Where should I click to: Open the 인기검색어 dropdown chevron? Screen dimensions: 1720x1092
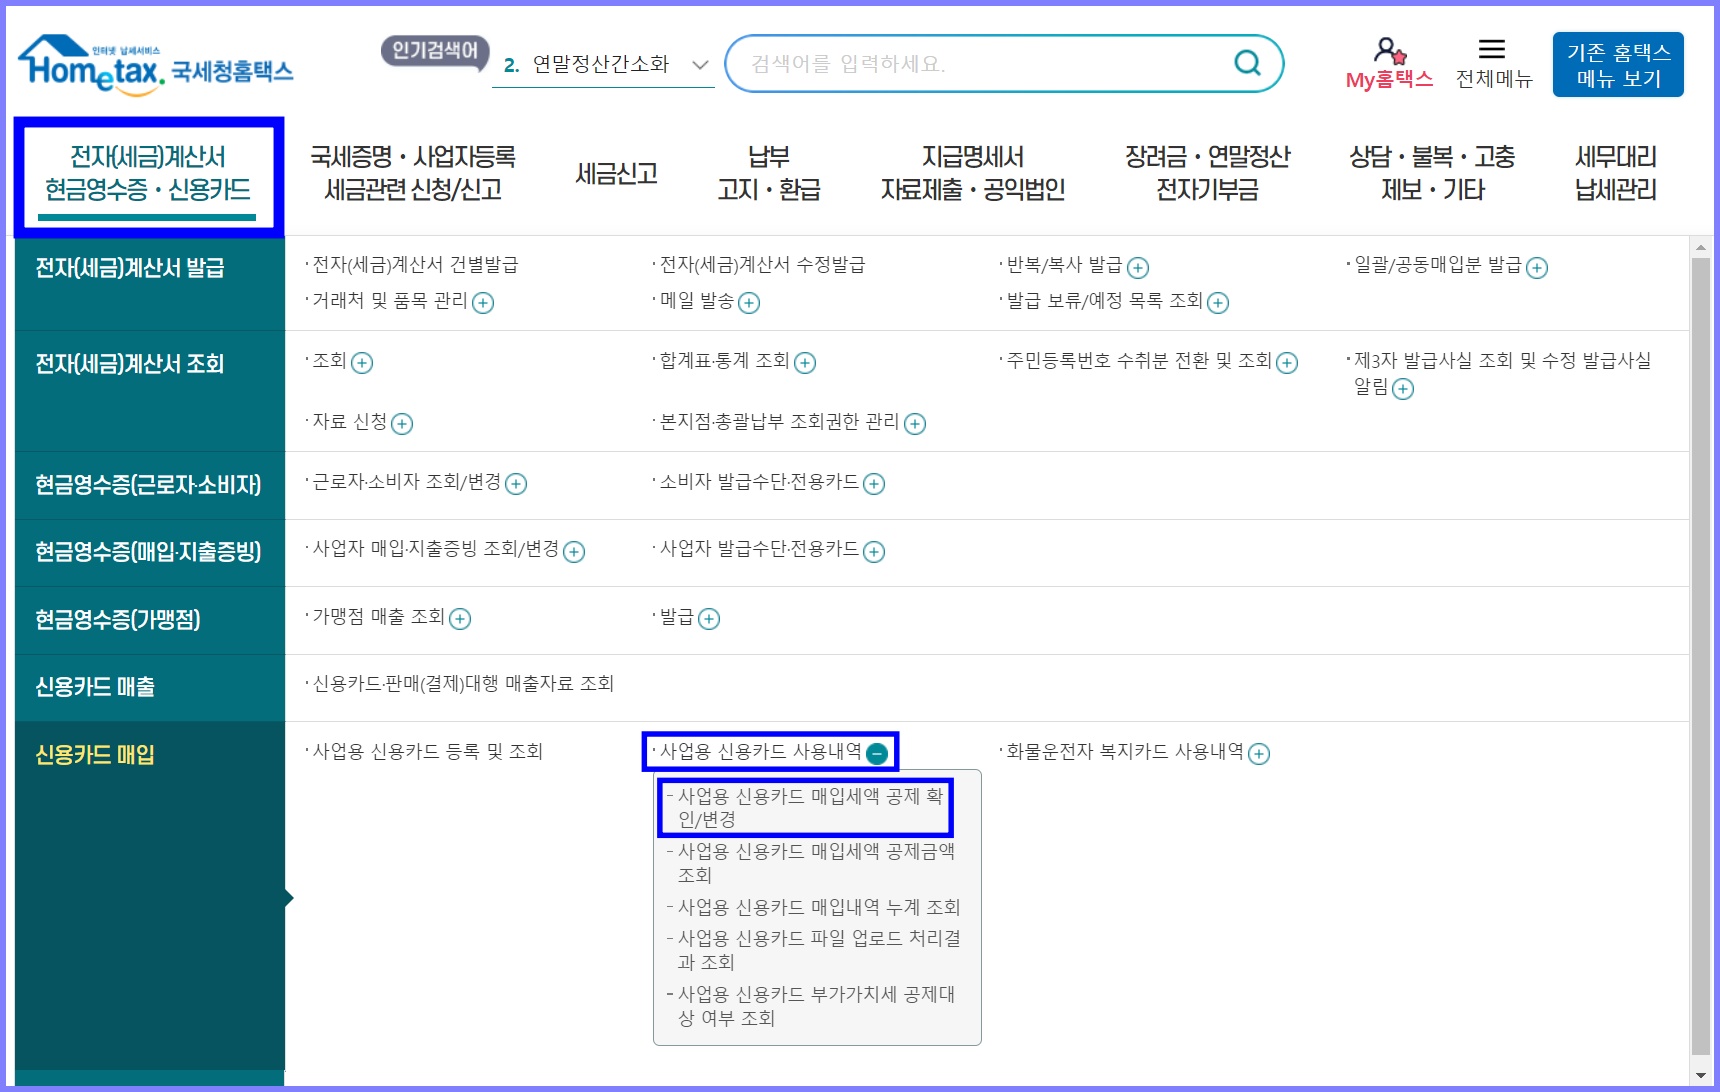pyautogui.click(x=697, y=64)
